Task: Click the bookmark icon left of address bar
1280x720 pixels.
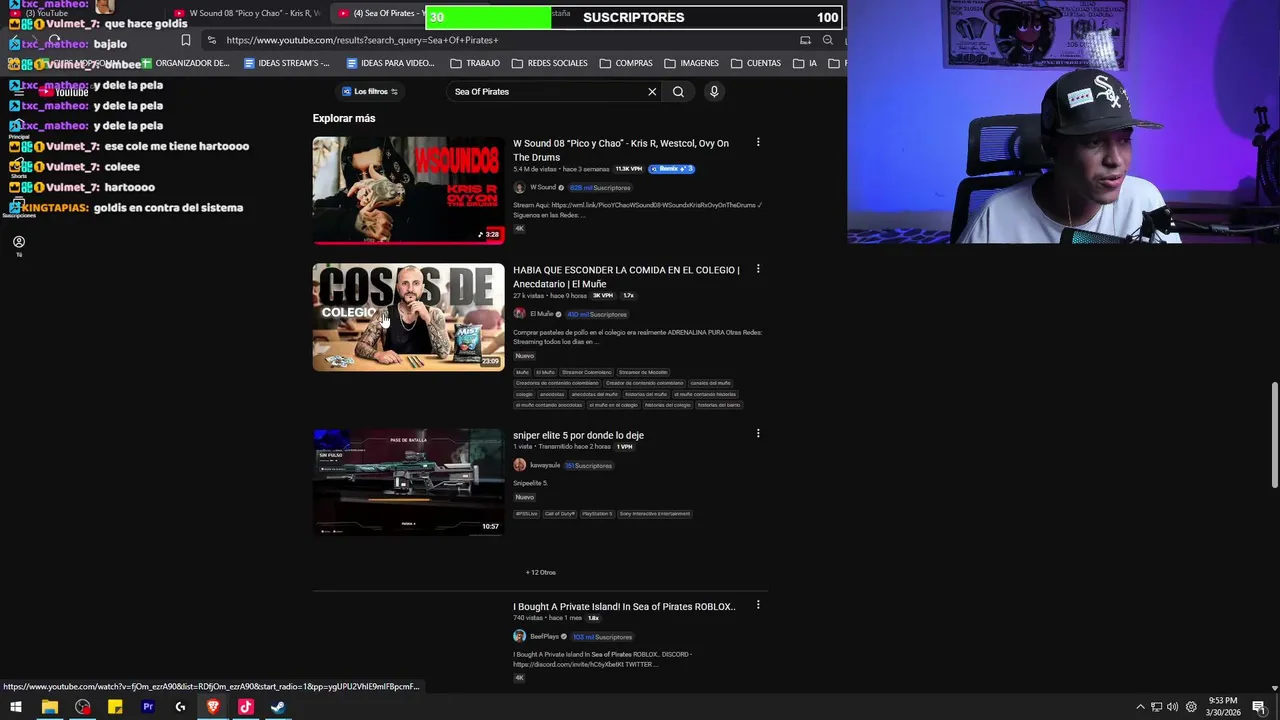Action: (x=186, y=40)
